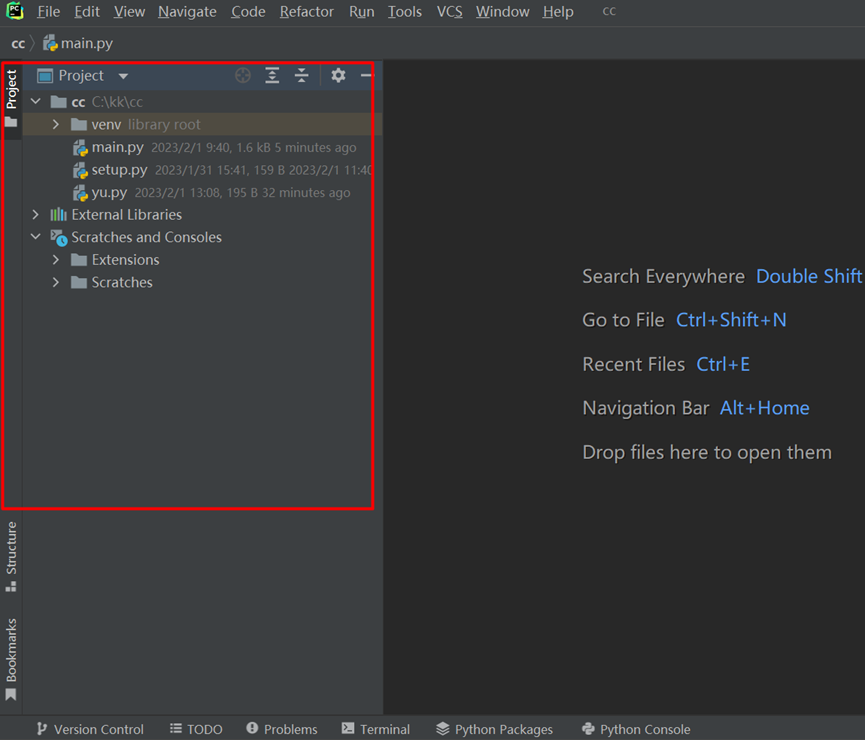Open the Window menu

(503, 12)
